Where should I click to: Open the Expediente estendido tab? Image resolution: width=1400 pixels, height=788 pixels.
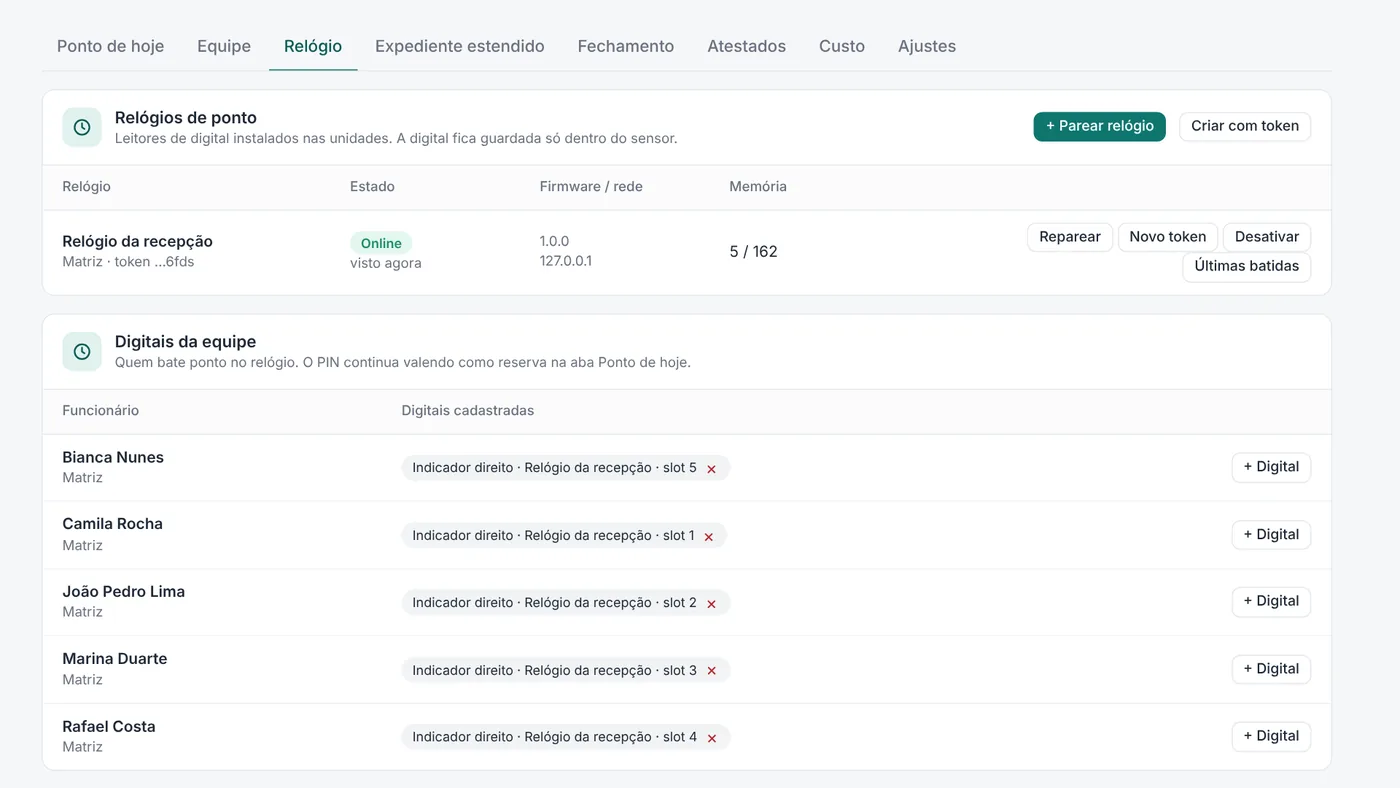click(460, 46)
